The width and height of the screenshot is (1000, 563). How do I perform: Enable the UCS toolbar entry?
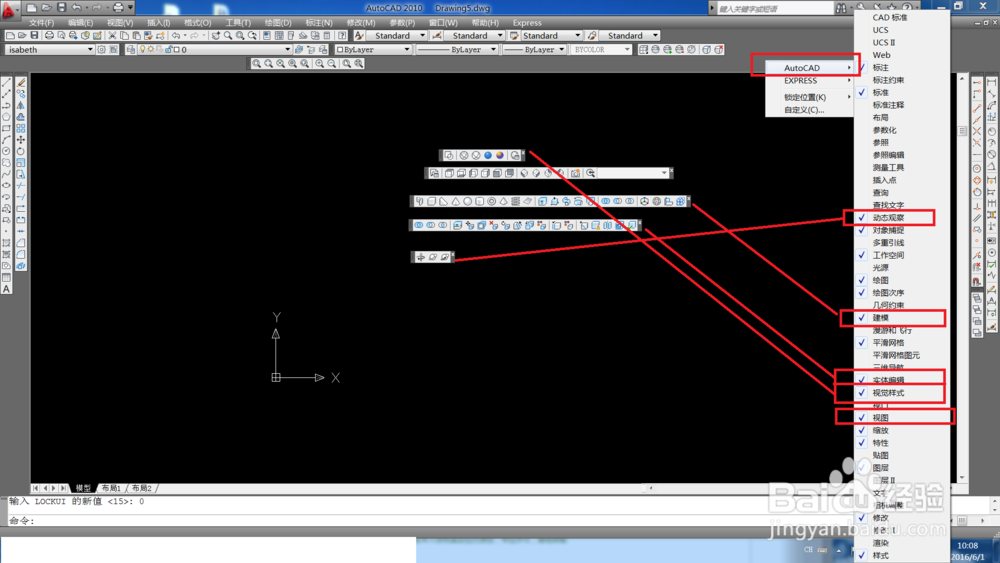[902, 30]
